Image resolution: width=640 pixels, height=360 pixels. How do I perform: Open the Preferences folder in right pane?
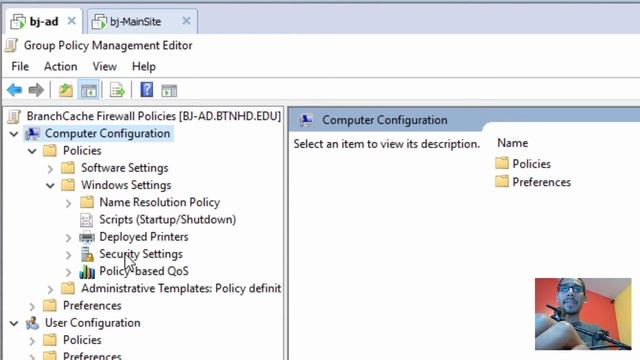[542, 182]
